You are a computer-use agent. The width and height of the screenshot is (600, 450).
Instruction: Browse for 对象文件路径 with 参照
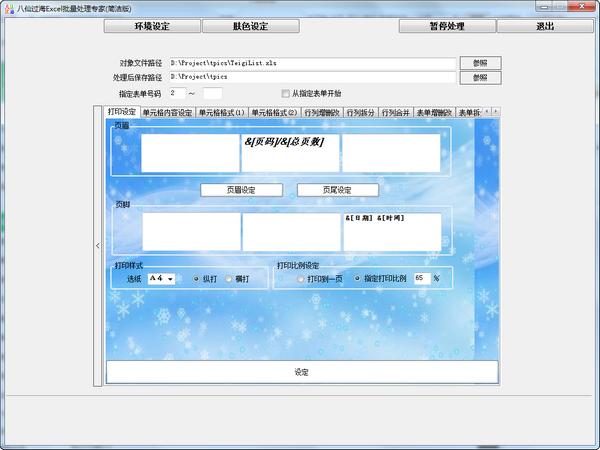480,63
